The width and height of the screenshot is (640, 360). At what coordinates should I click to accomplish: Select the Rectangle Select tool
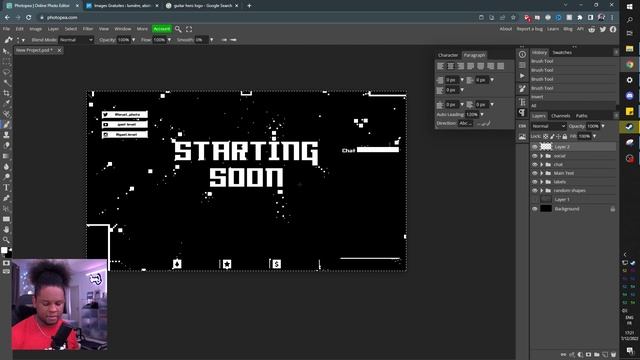(6, 62)
